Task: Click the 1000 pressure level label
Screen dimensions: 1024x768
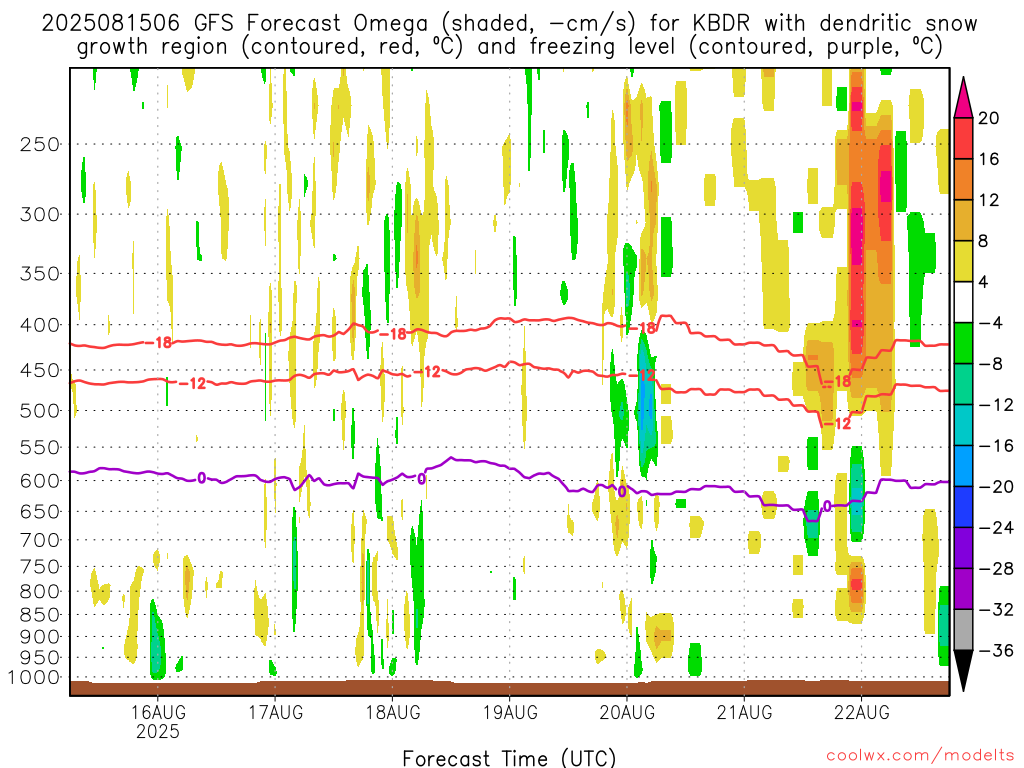Action: 34,678
